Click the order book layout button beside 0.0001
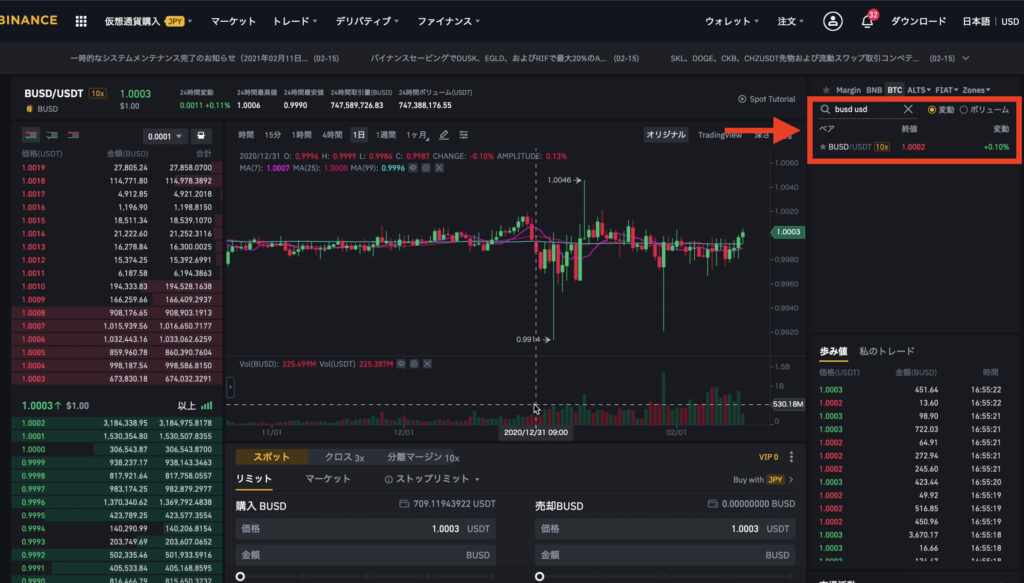This screenshot has height=583, width=1024. click(x=201, y=136)
